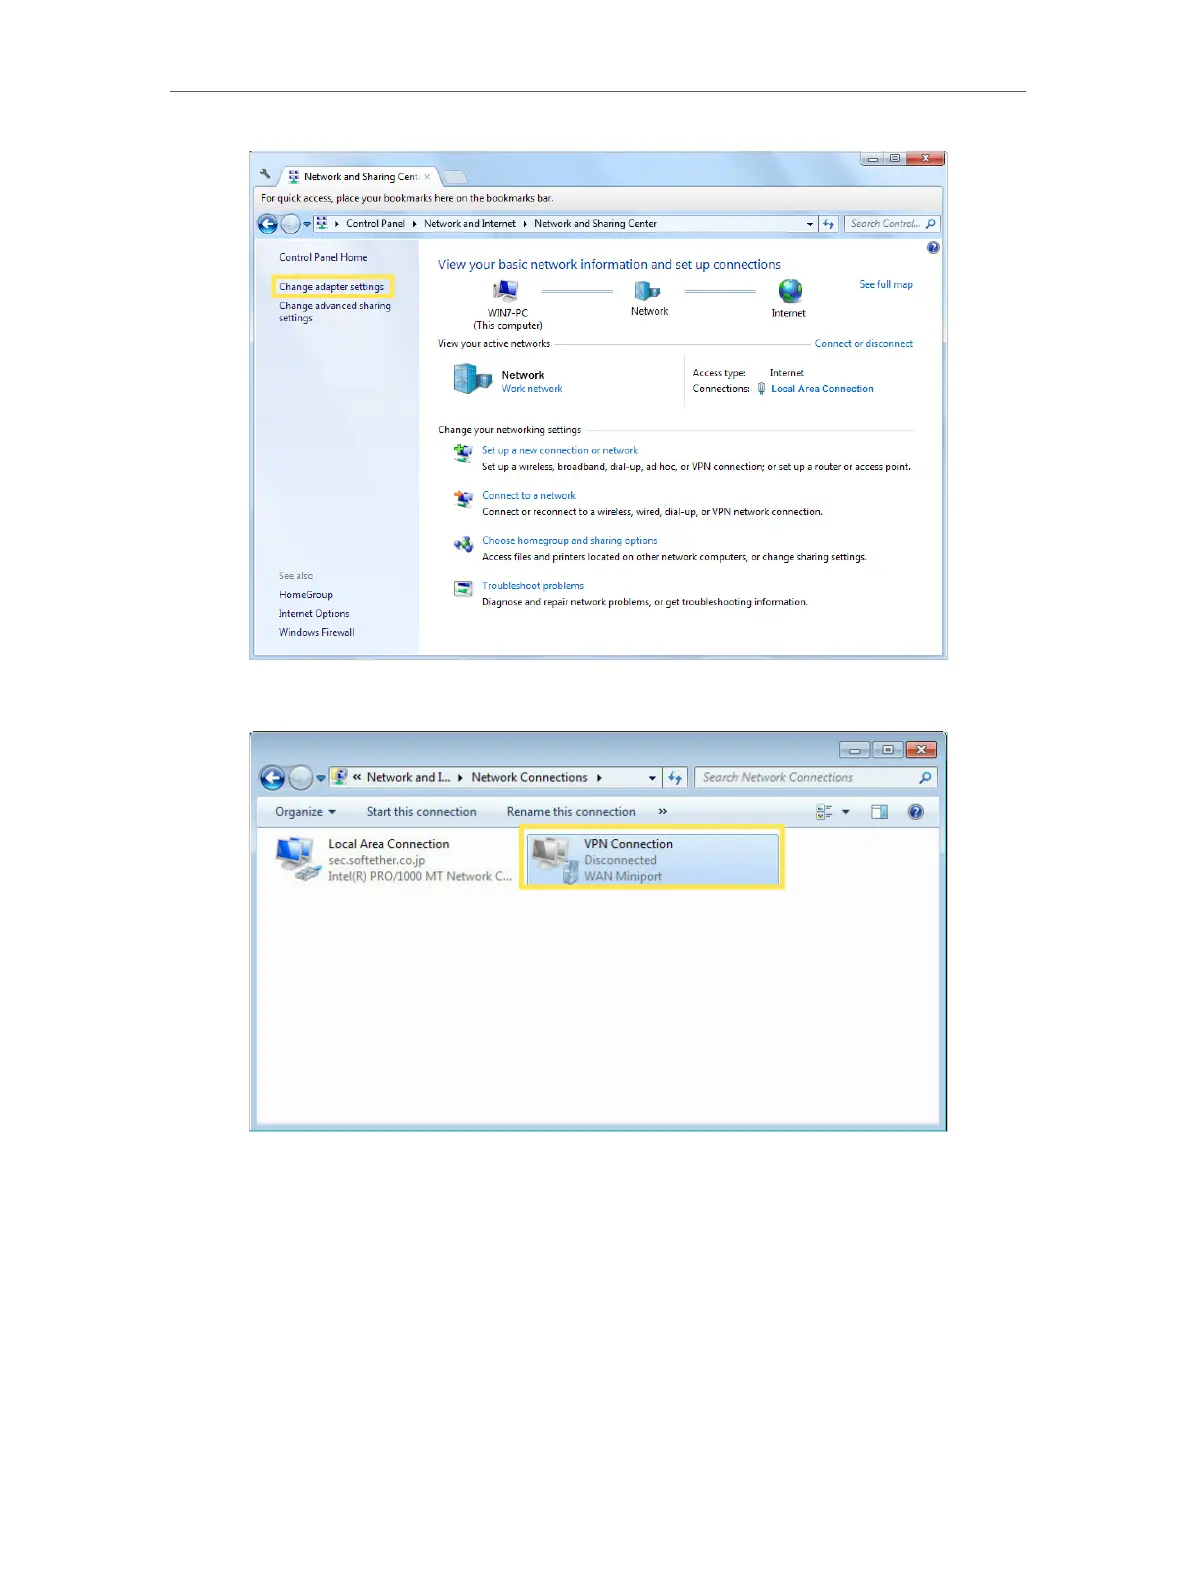This screenshot has height=1582, width=1196.
Task: Click Back arrow in Network Connections window
Action: [272, 778]
